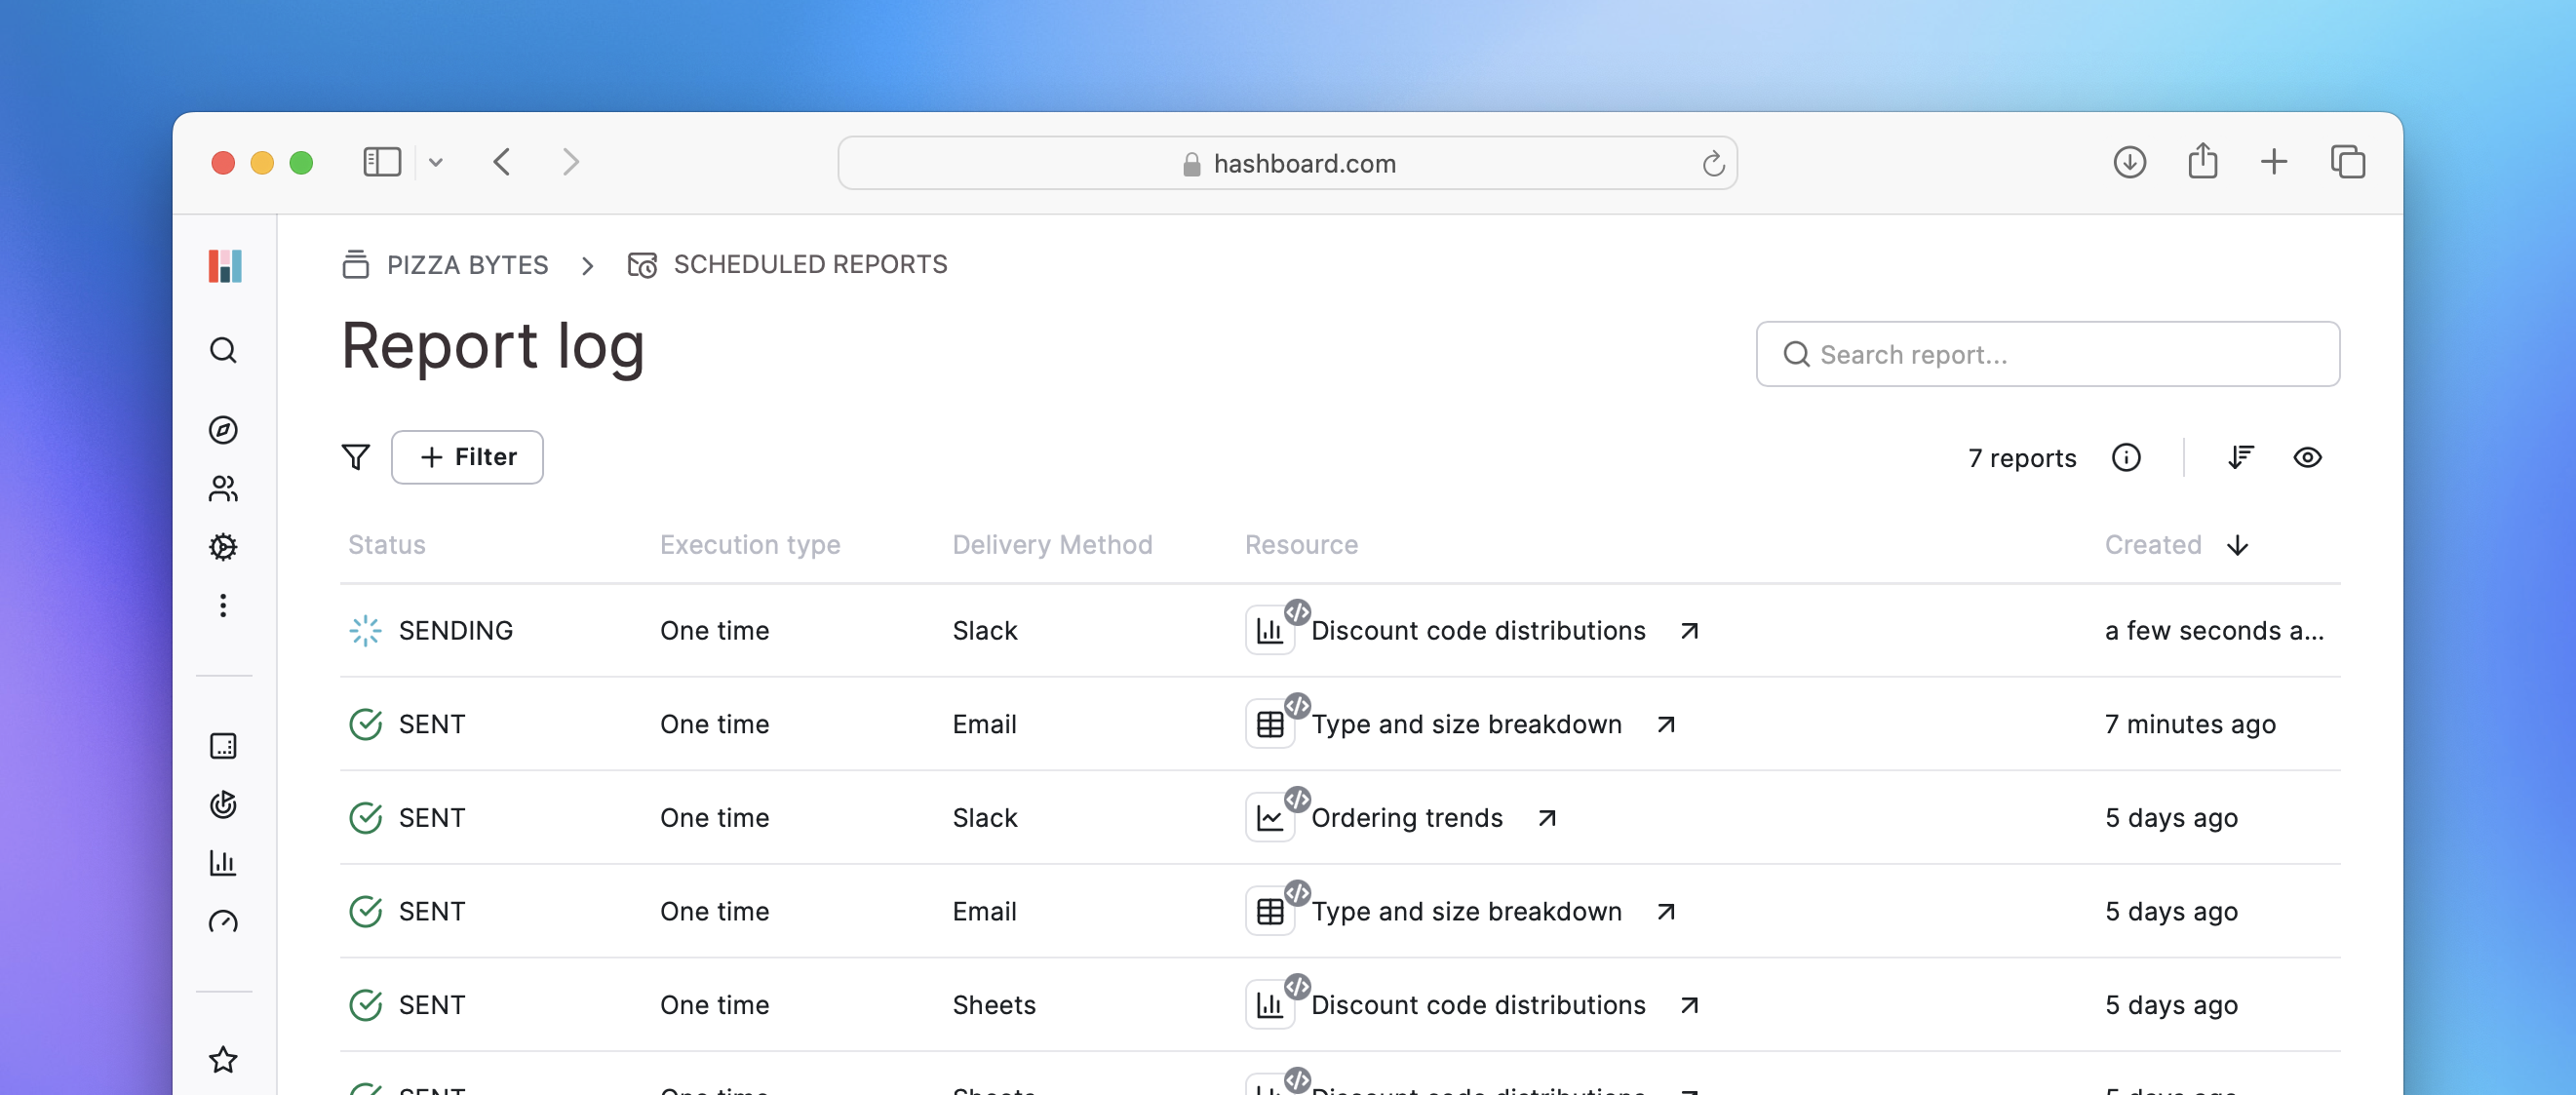Click the '7 minutes ago' cell
Screen dimensions: 2576x1095
point(2190,724)
